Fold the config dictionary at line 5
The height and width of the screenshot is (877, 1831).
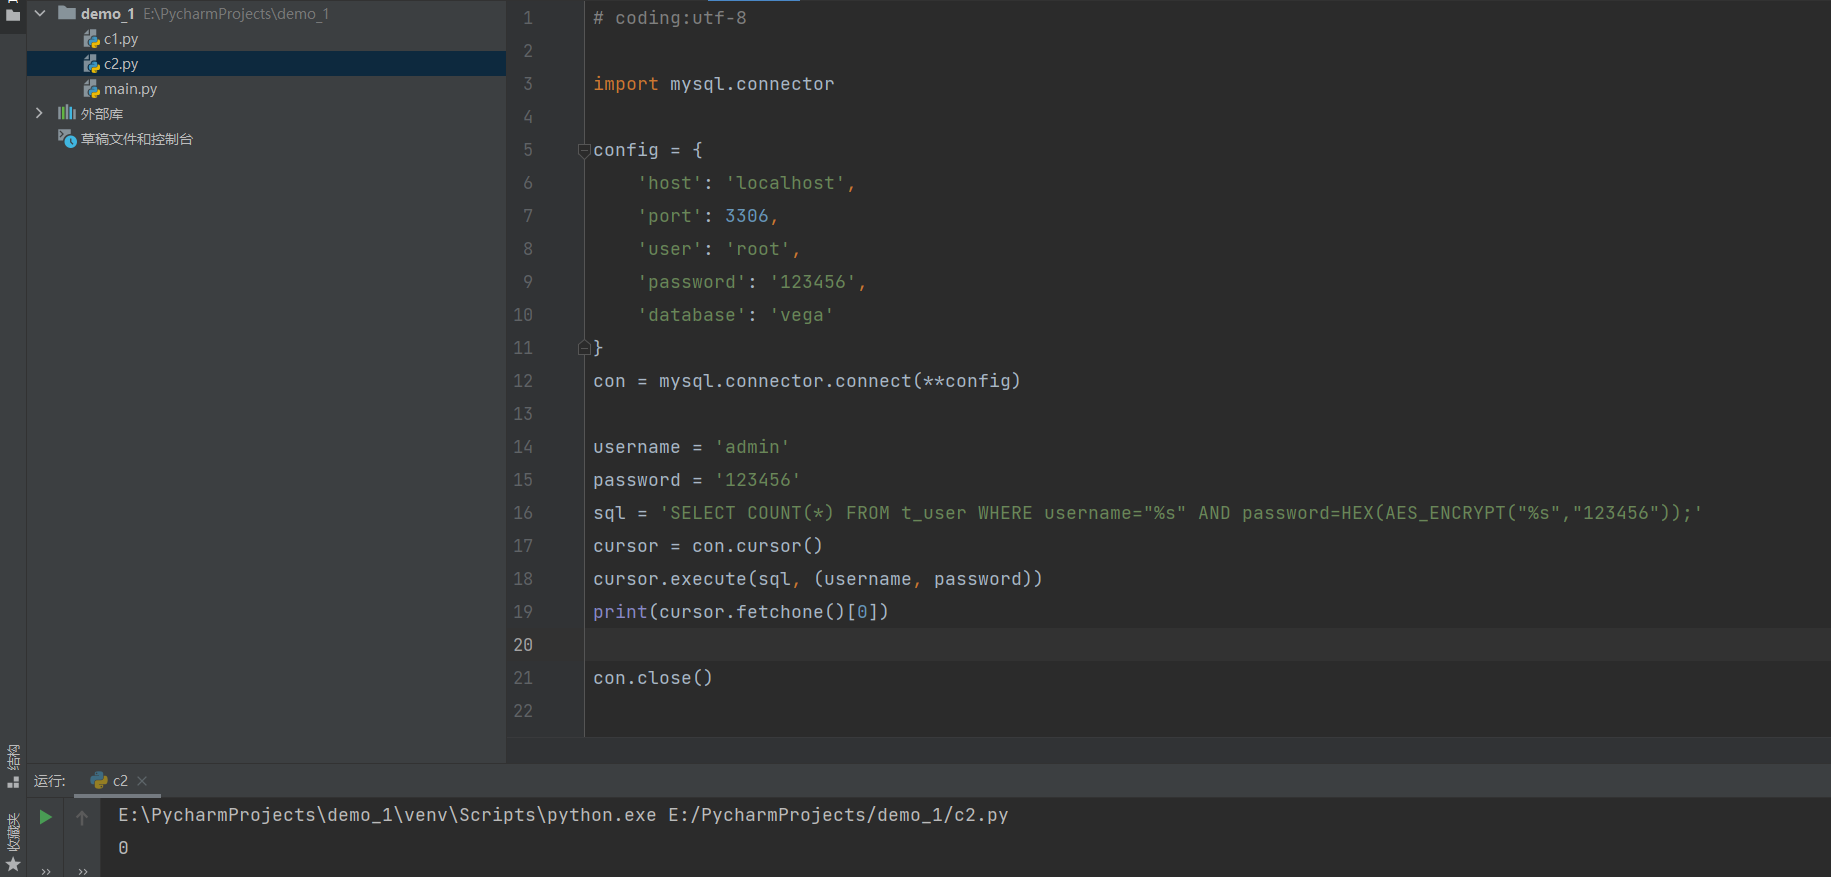584,150
